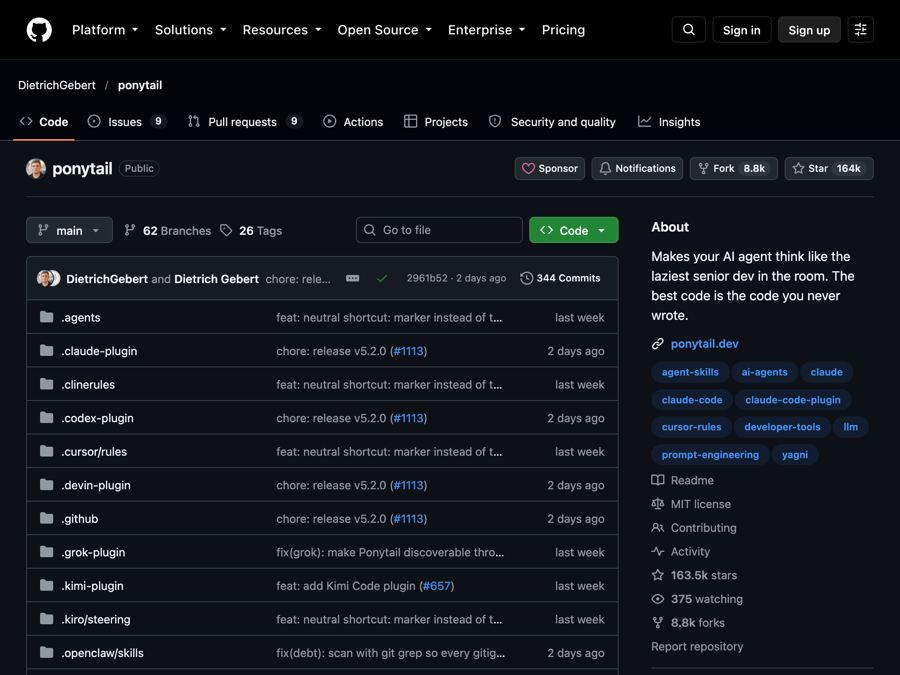The height and width of the screenshot is (675, 900).
Task: Open the appearance settings sliders icon
Action: coord(860,30)
